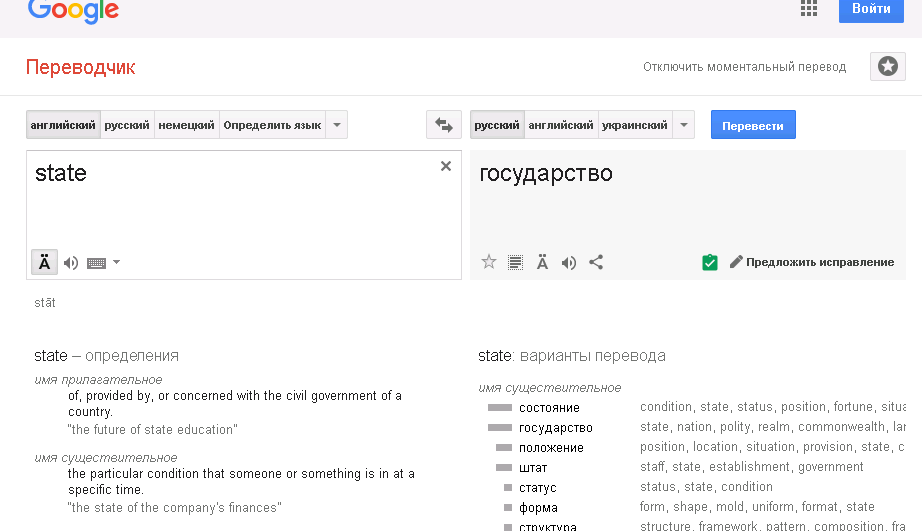Click the translated word государство
The width and height of the screenshot is (922, 531).
pyautogui.click(x=546, y=173)
